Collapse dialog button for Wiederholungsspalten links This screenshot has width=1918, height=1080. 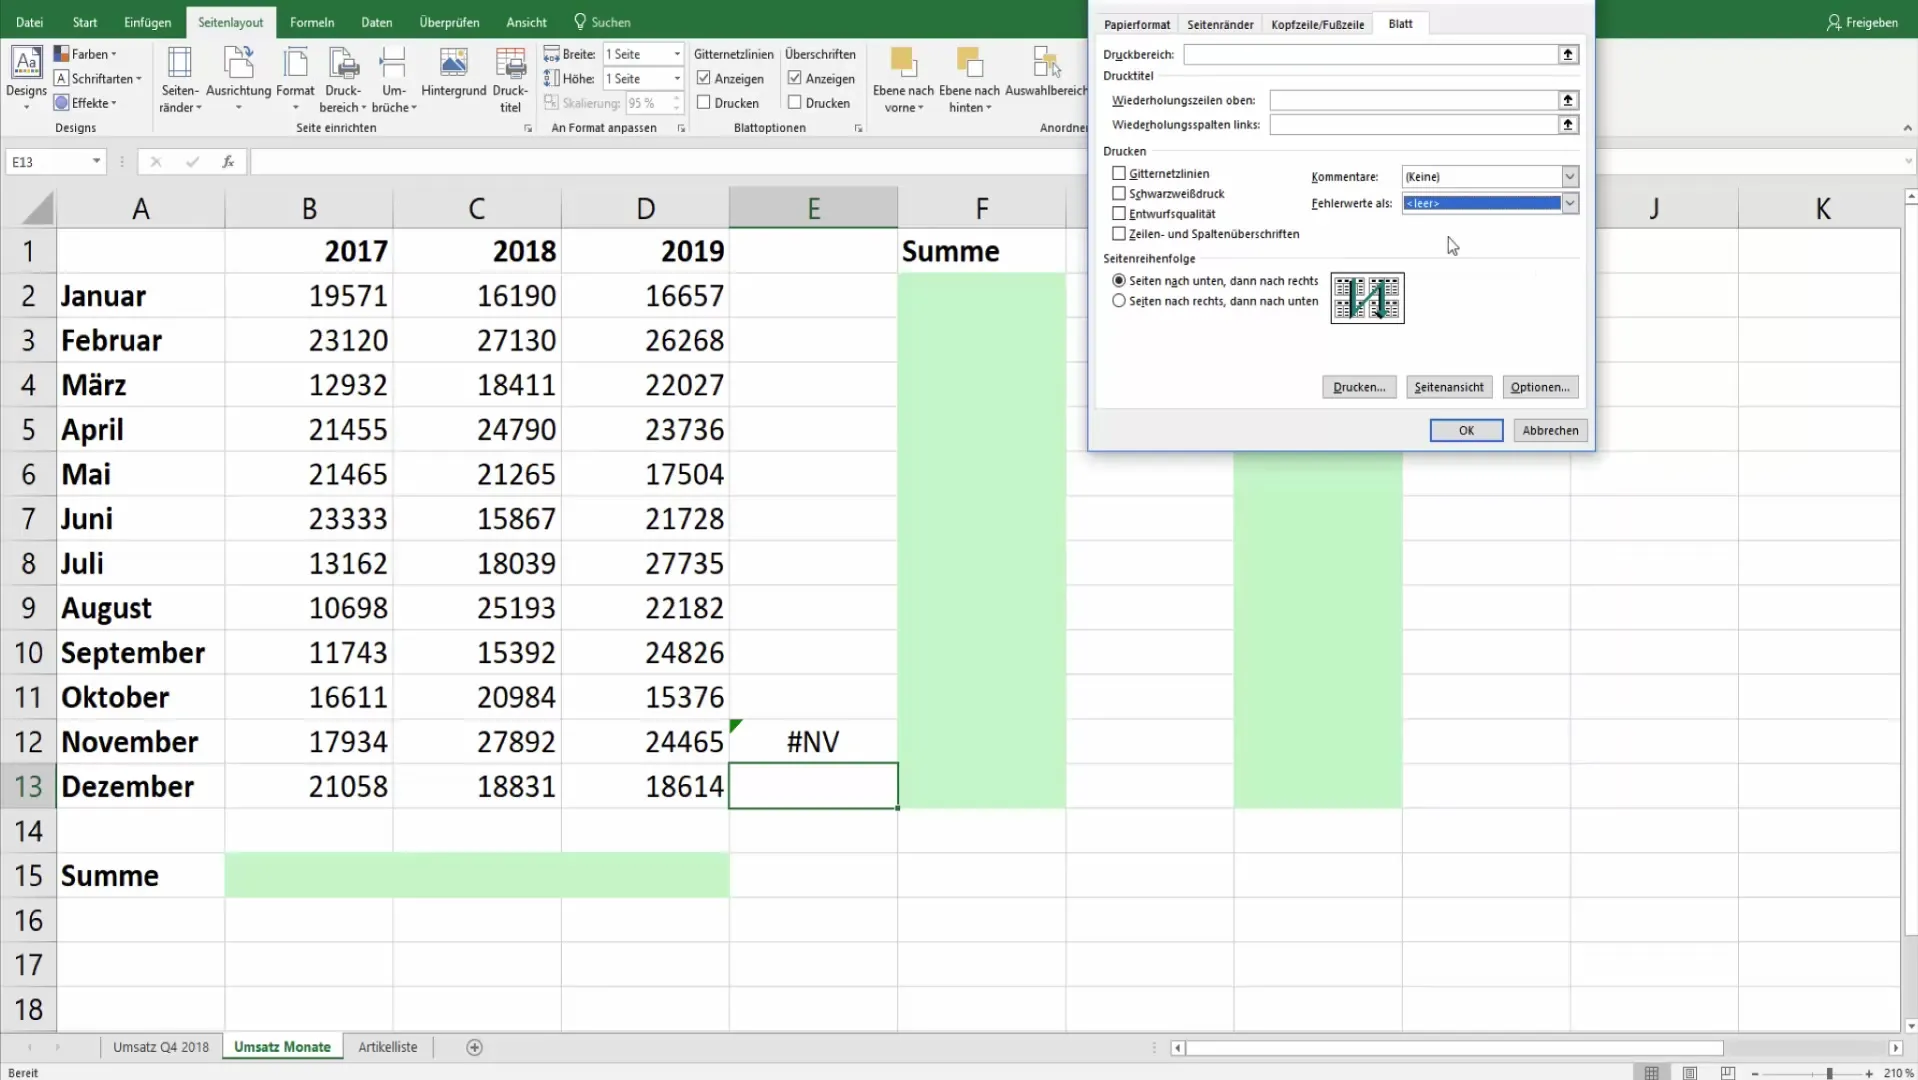(x=1568, y=124)
